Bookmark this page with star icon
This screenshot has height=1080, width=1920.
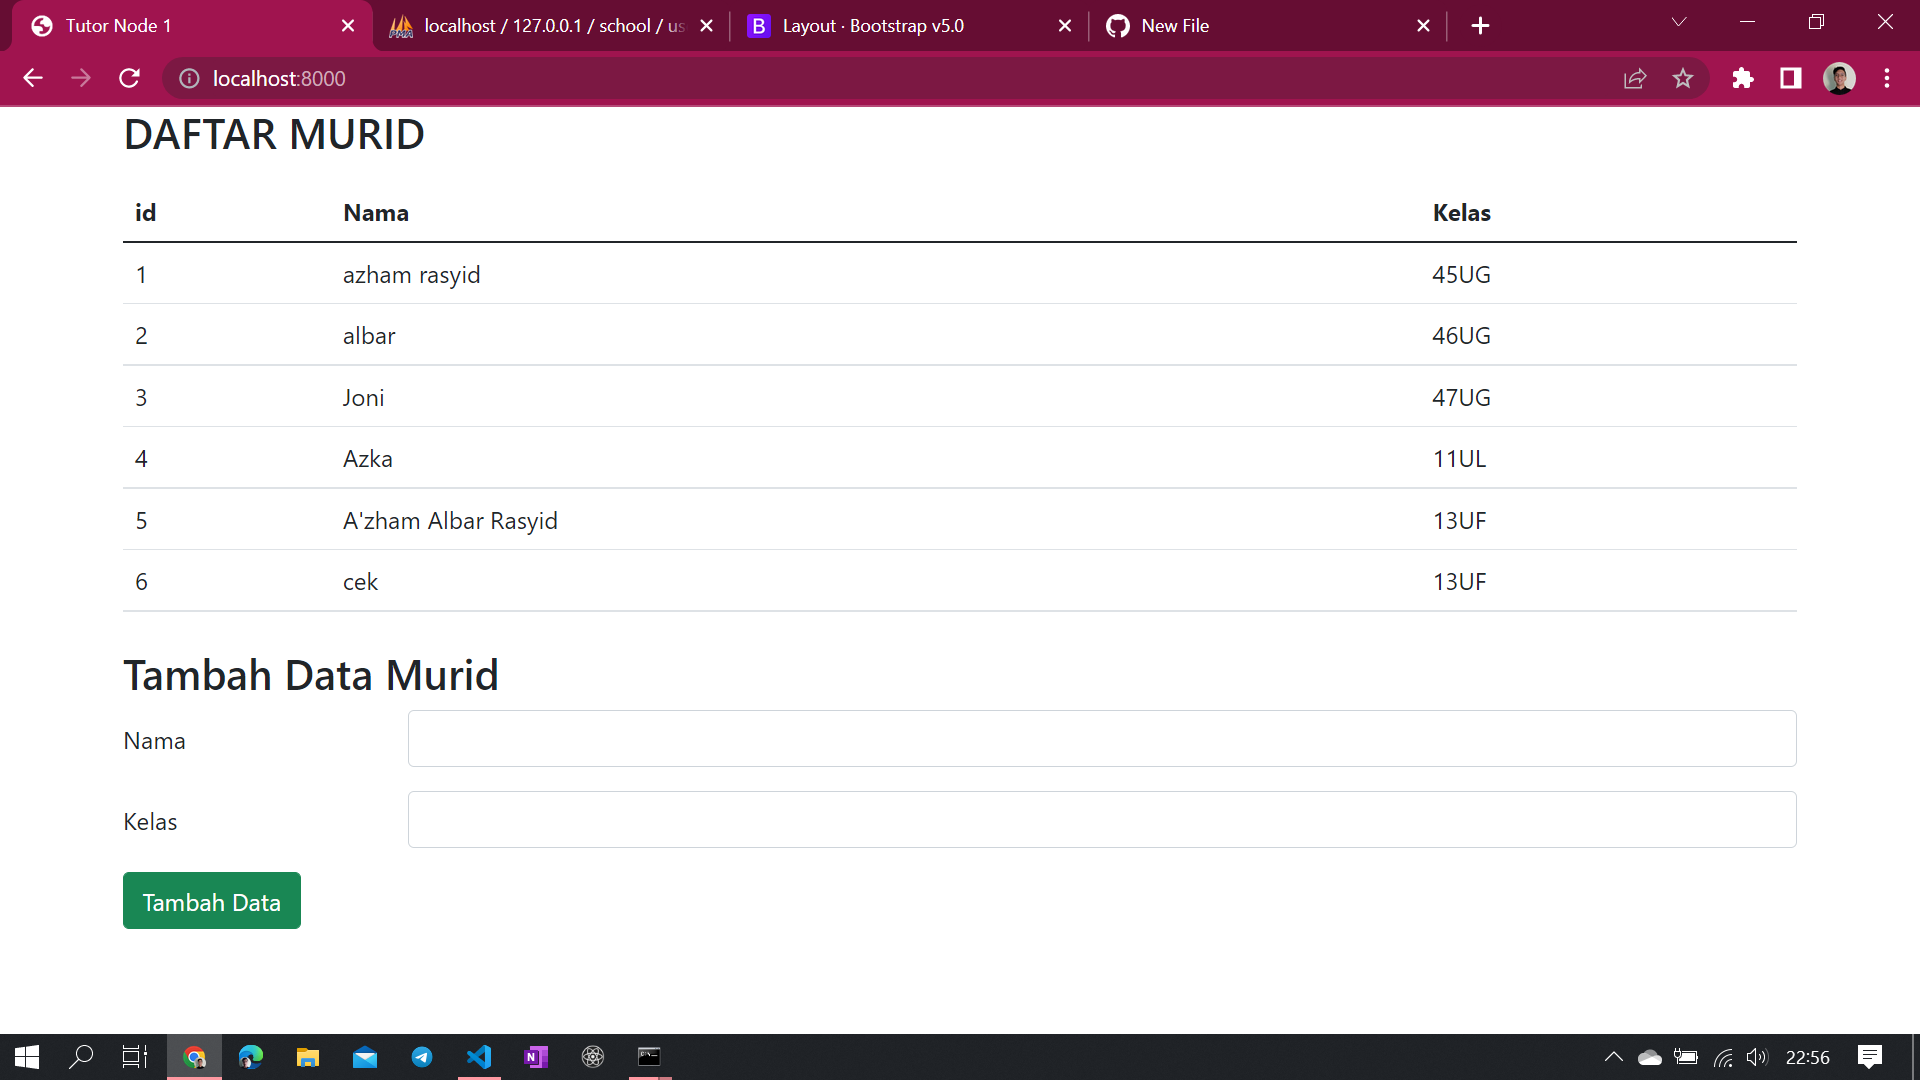[x=1683, y=78]
